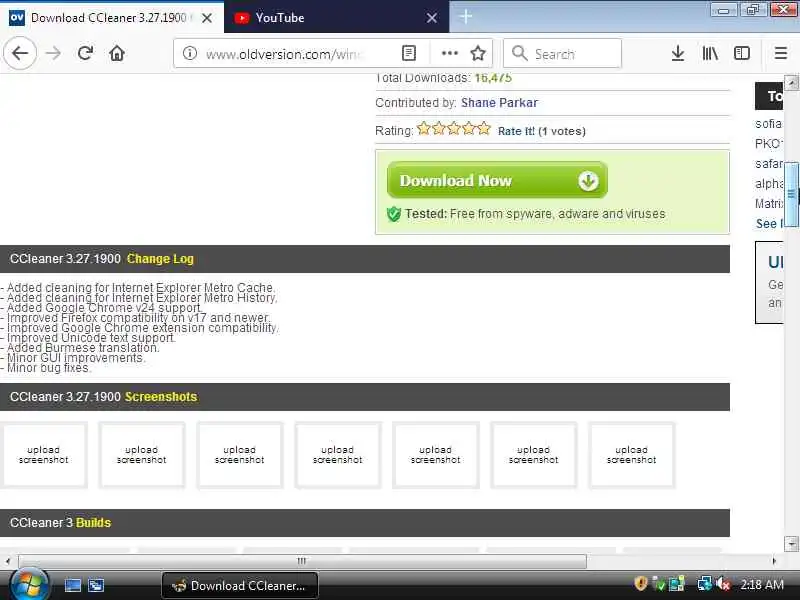Open the downloads panel
This screenshot has width=800, height=600.
click(678, 53)
